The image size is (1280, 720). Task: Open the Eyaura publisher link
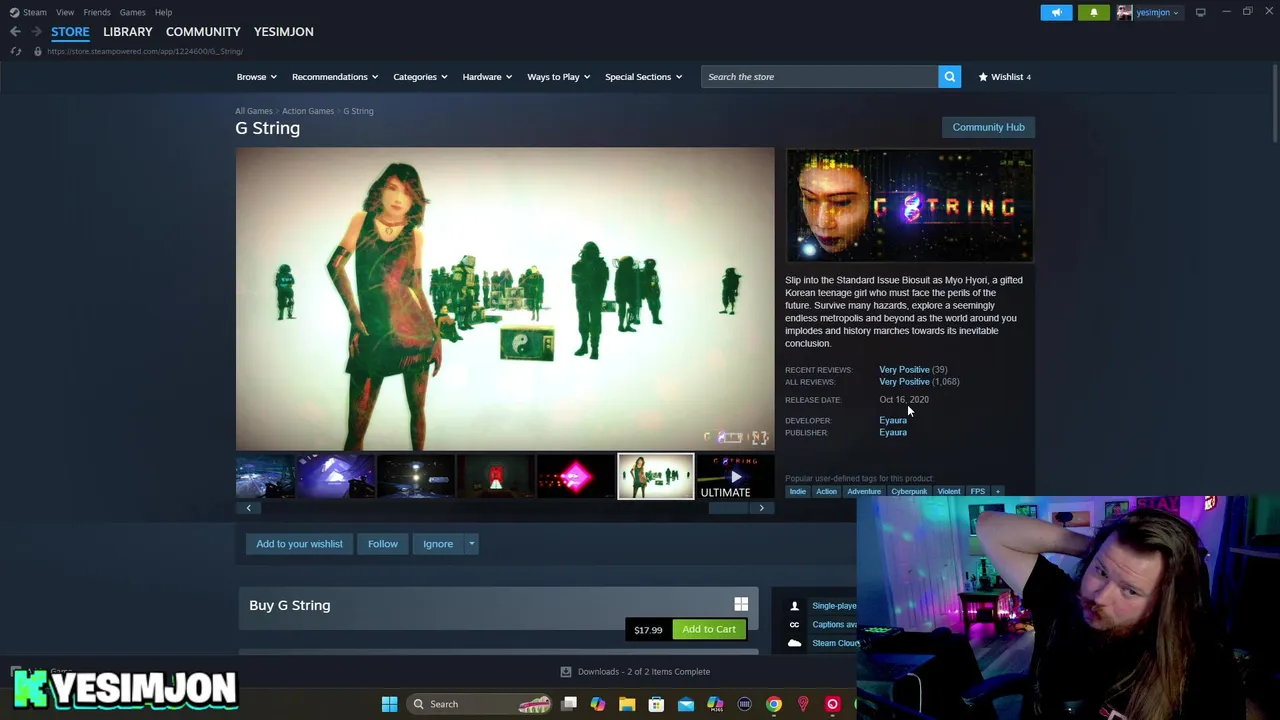coord(893,433)
